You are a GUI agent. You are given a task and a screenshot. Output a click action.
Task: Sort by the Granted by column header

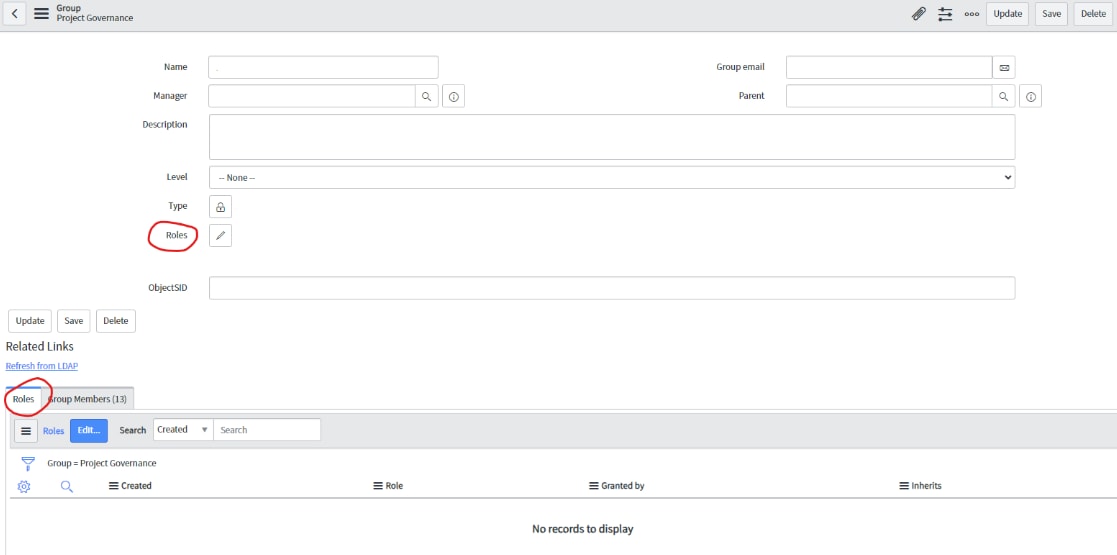click(623, 486)
